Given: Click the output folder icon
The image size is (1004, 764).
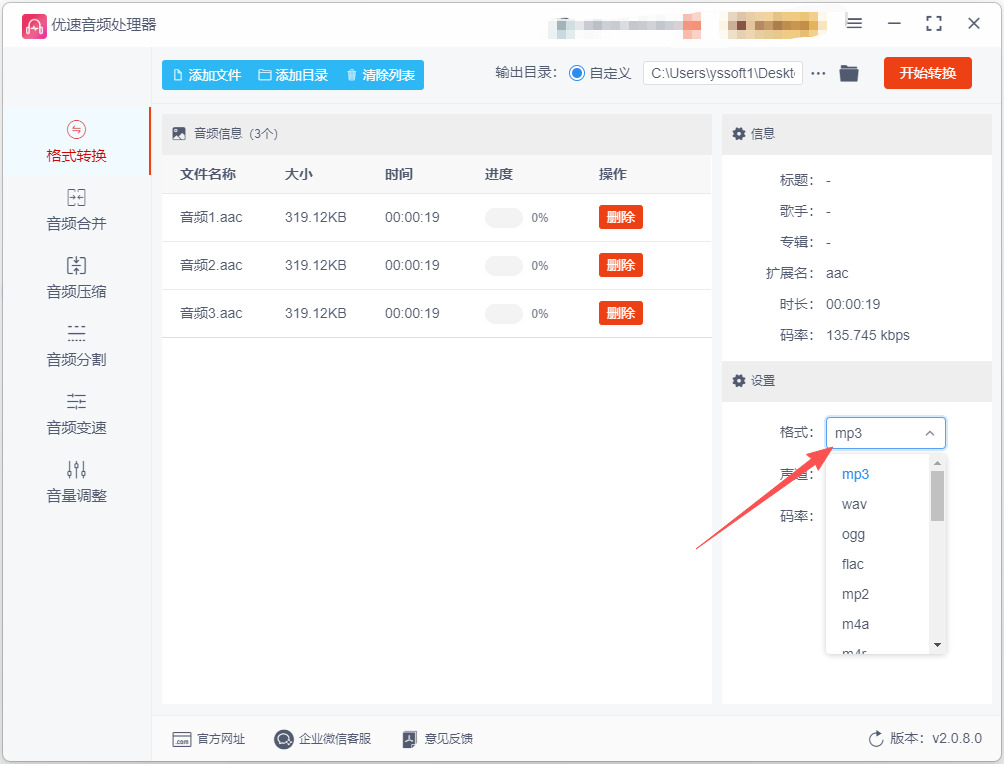Looking at the screenshot, I should click(849, 74).
